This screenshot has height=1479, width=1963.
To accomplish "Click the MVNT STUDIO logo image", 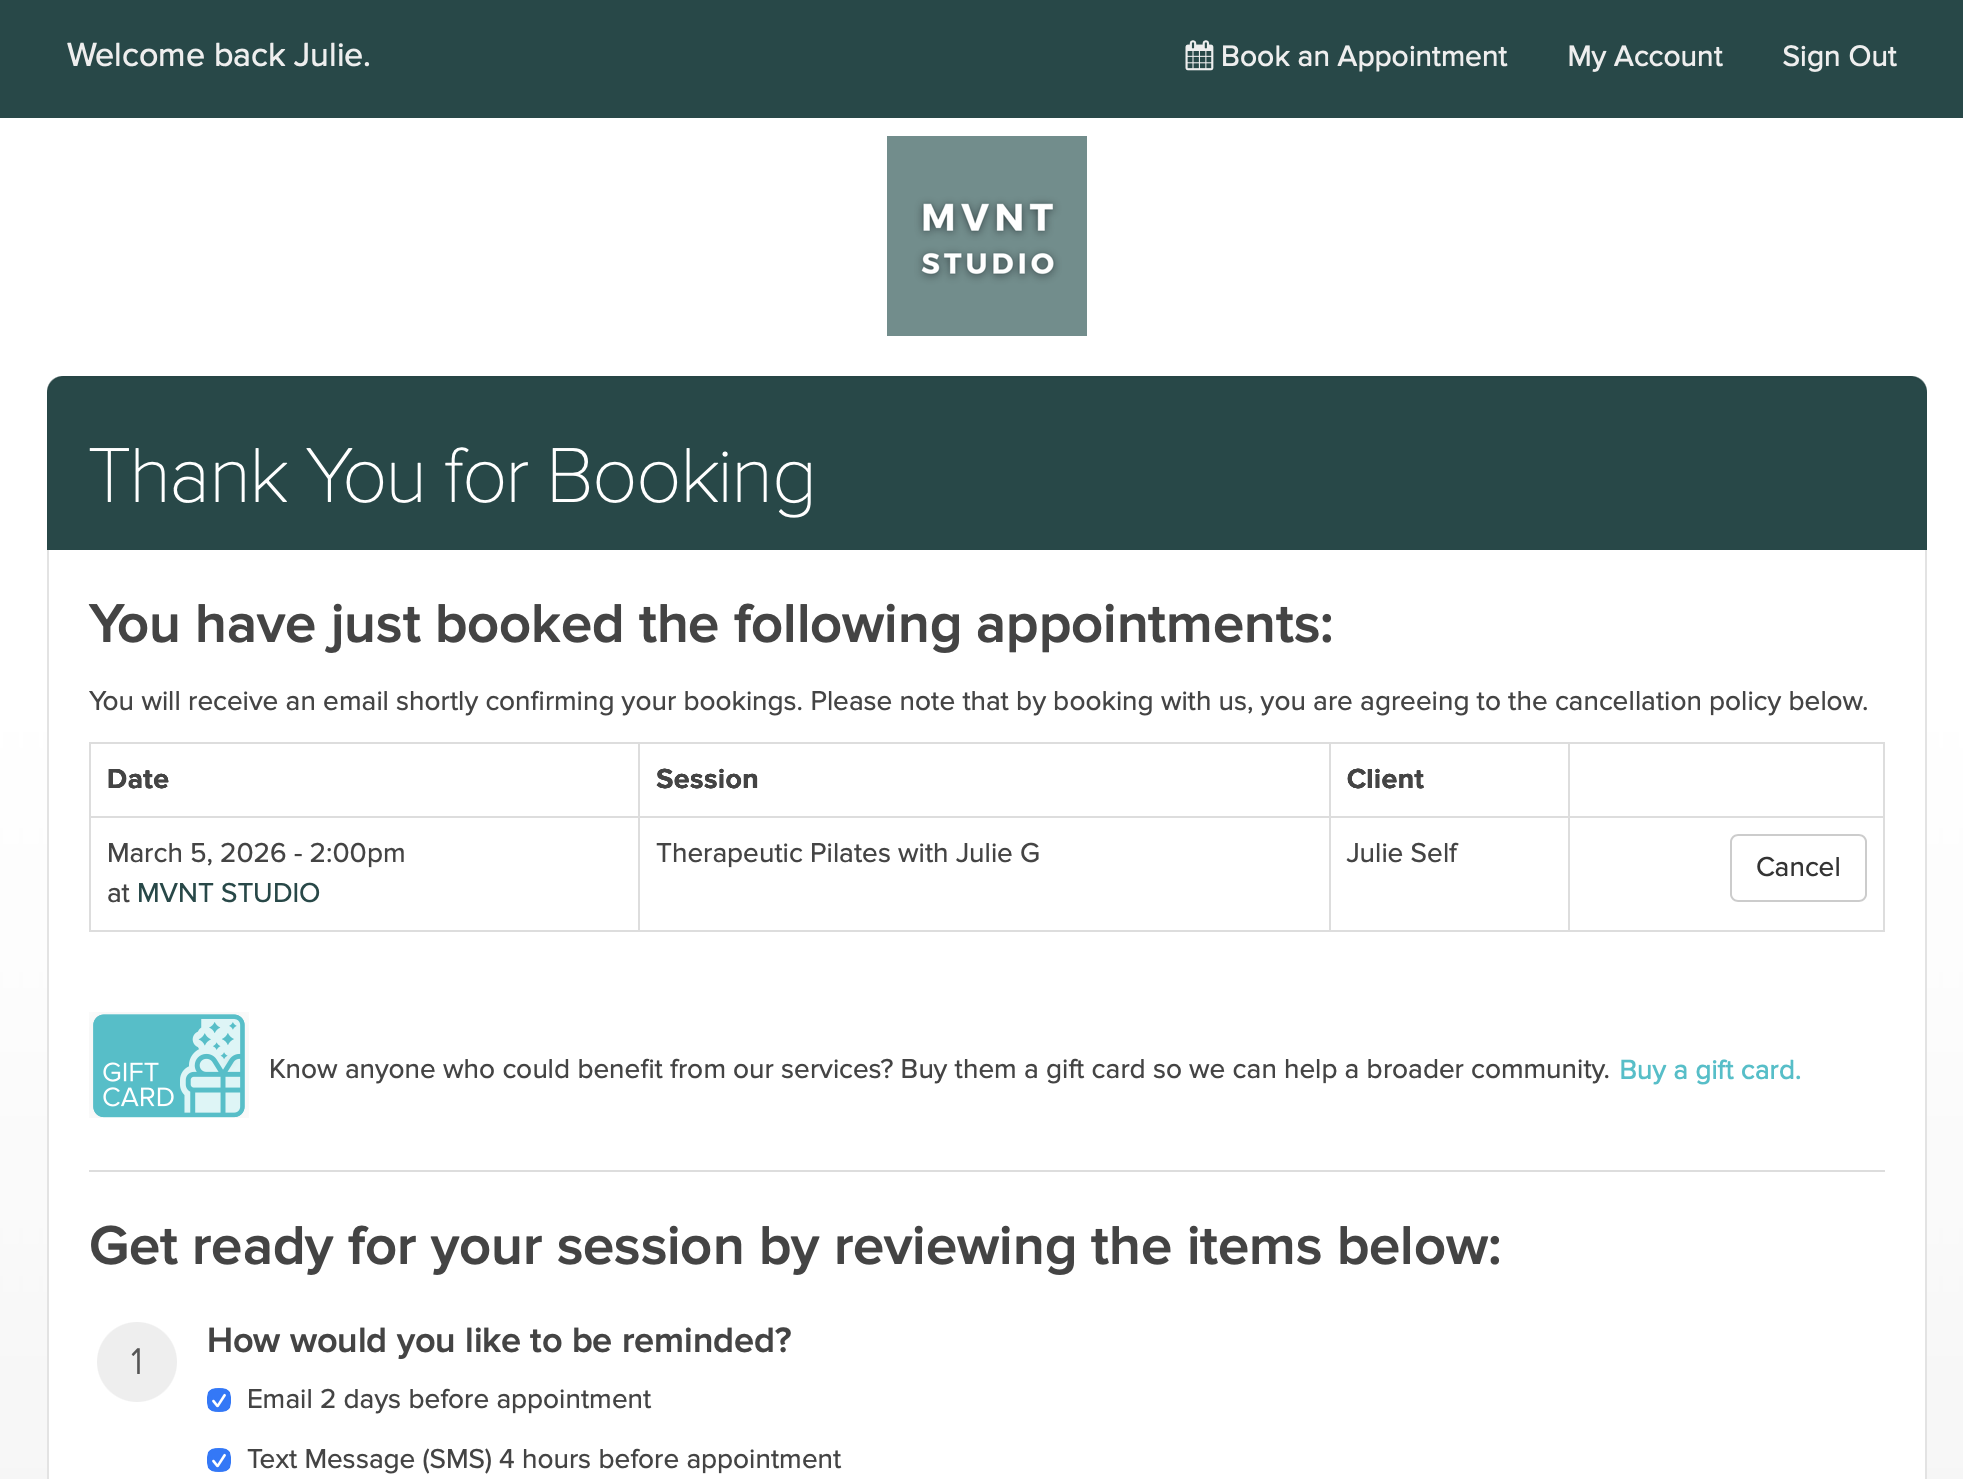I will pyautogui.click(x=986, y=236).
